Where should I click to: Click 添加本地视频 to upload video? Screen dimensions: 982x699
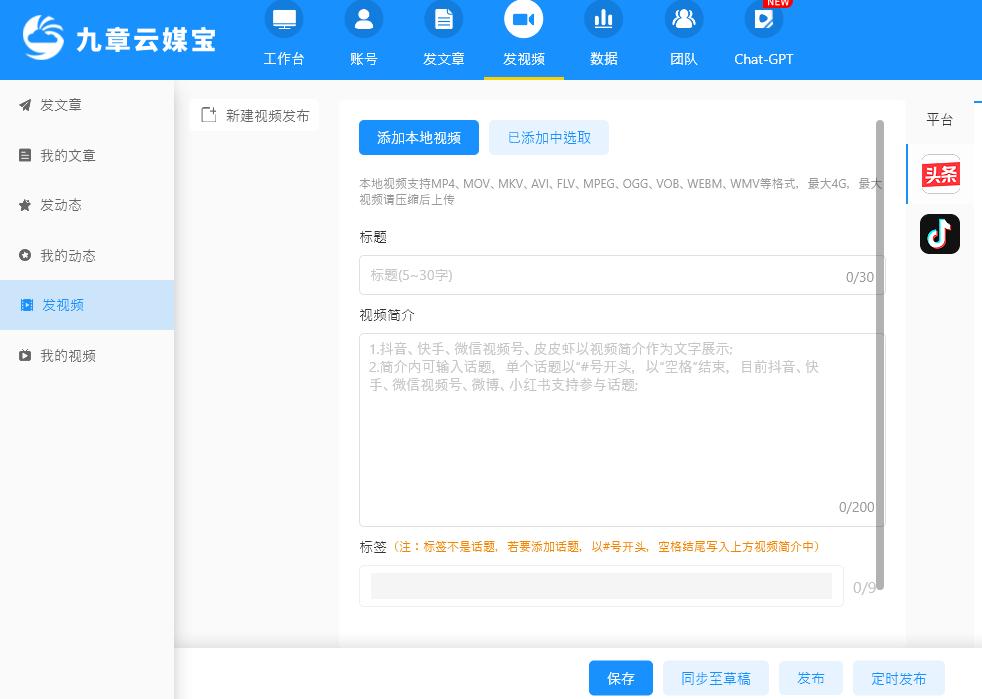click(x=419, y=137)
